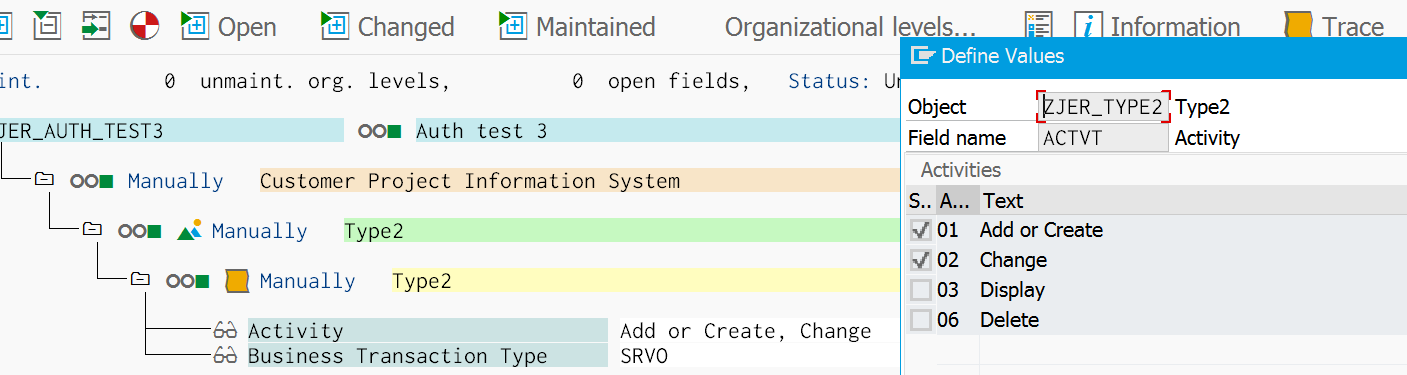The image size is (1407, 375).
Task: Click the red-white circle toolbar icon
Action: [x=145, y=26]
